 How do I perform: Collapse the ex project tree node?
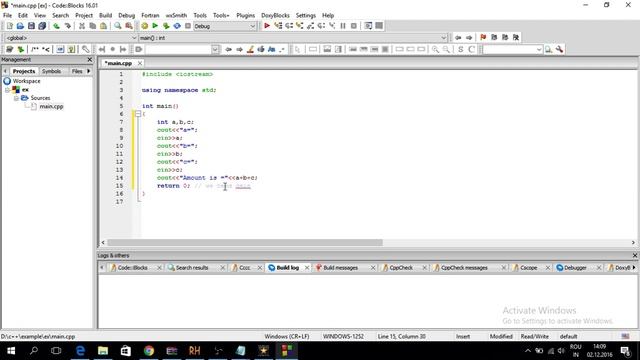pos(7,89)
